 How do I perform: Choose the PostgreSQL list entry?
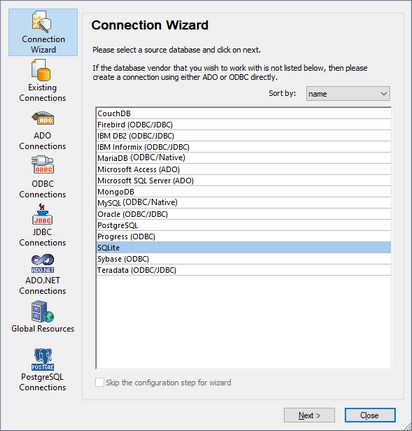pyautogui.click(x=244, y=225)
